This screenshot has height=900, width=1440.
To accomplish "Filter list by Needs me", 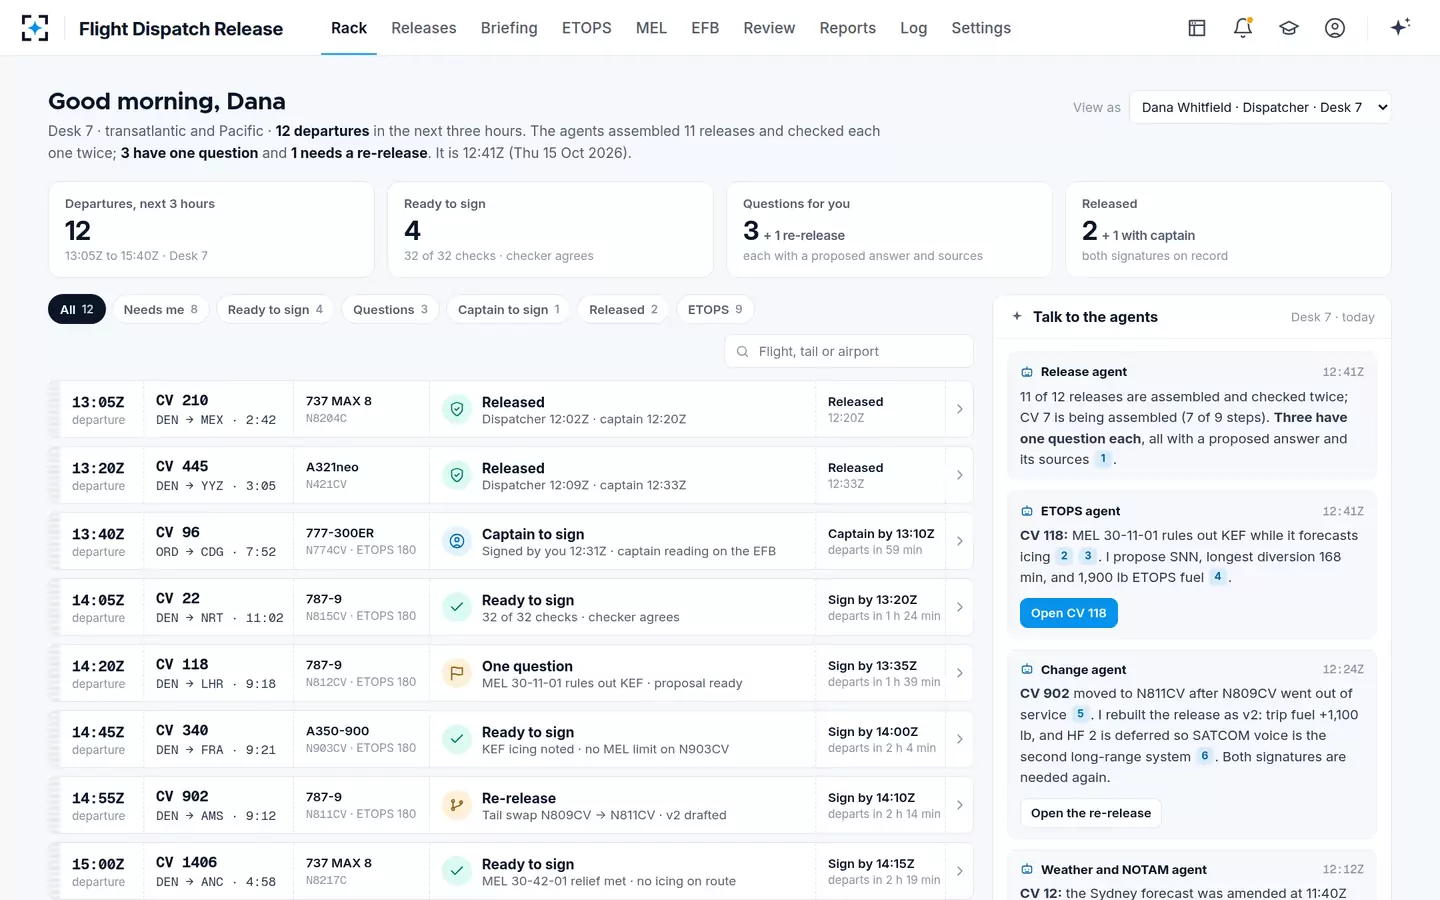I will pos(160,309).
